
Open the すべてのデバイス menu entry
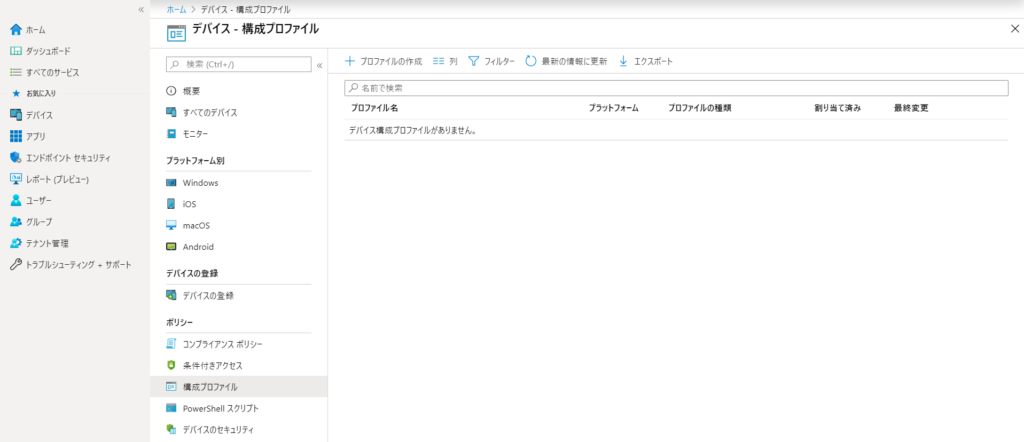pos(210,112)
